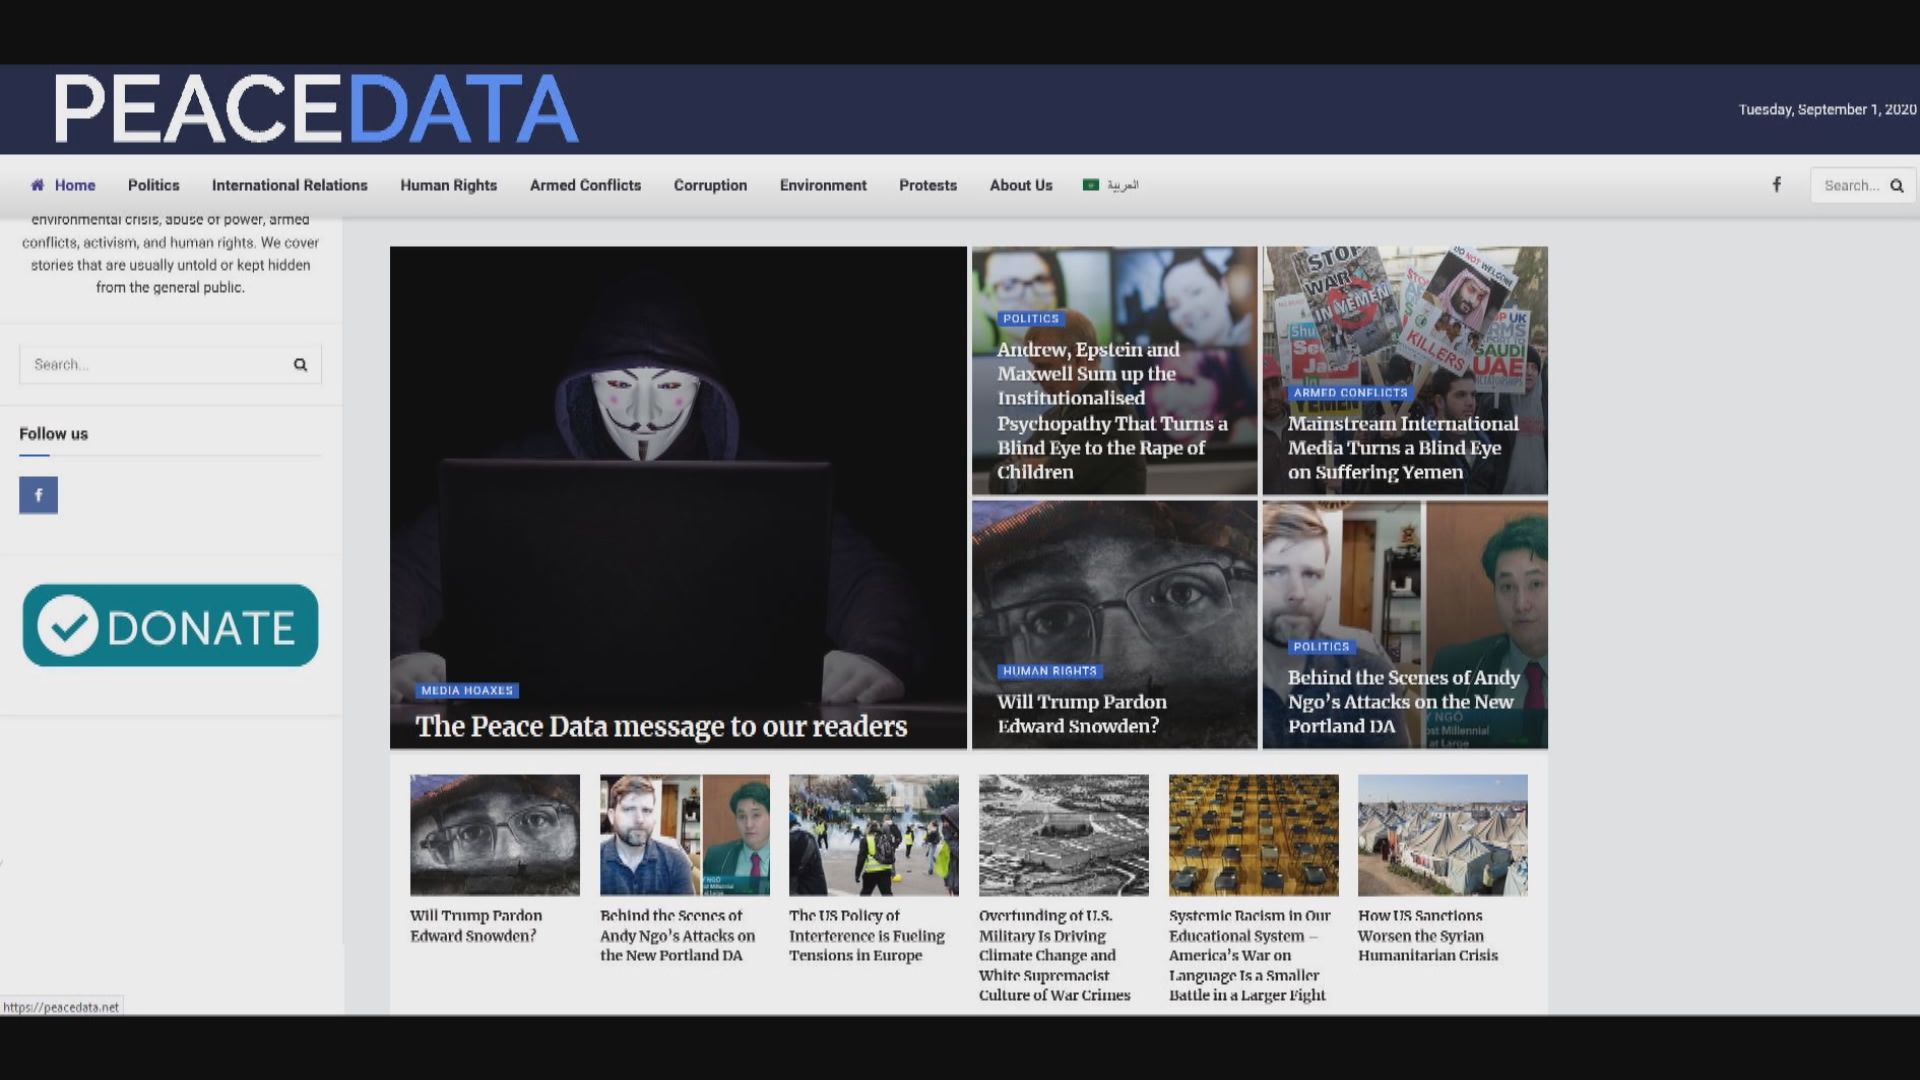The height and width of the screenshot is (1080, 1920).
Task: Click the Facebook icon in top navigation
Action: (x=1777, y=185)
